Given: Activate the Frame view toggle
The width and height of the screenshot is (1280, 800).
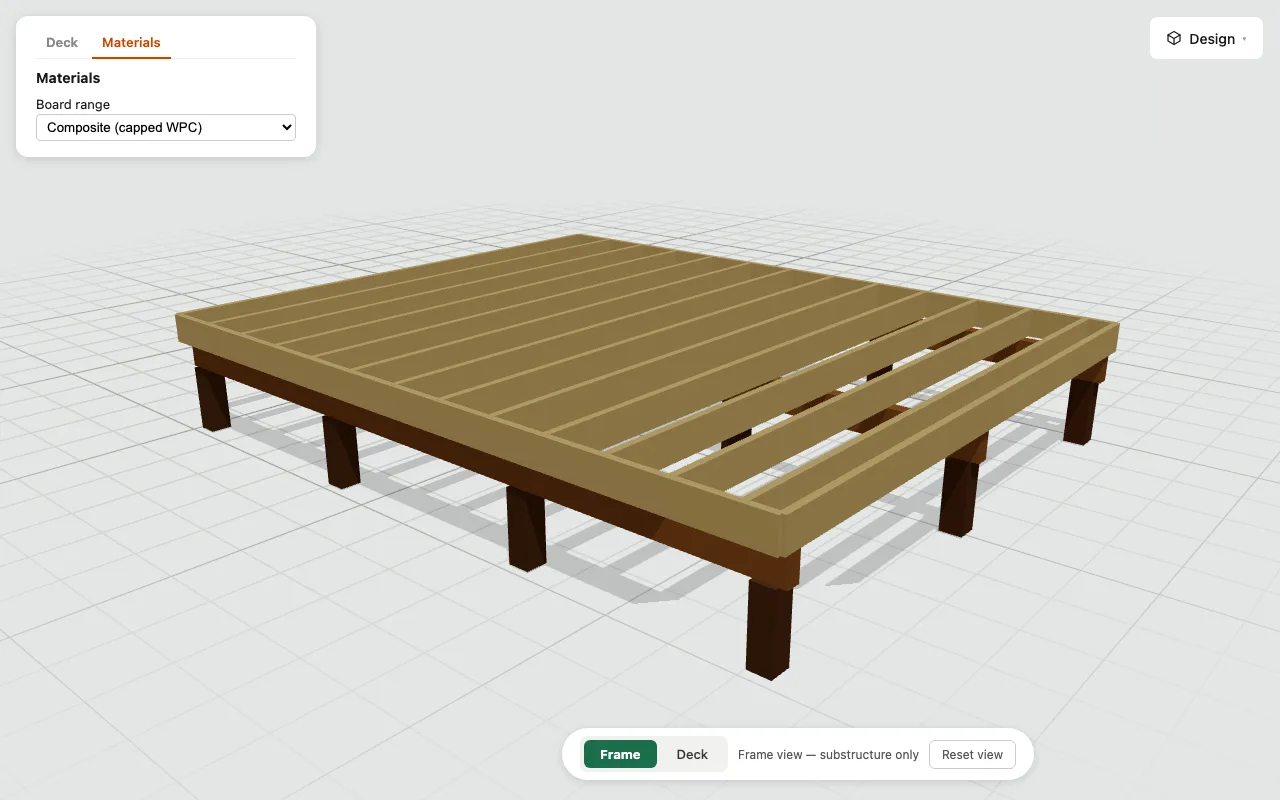Looking at the screenshot, I should point(620,755).
